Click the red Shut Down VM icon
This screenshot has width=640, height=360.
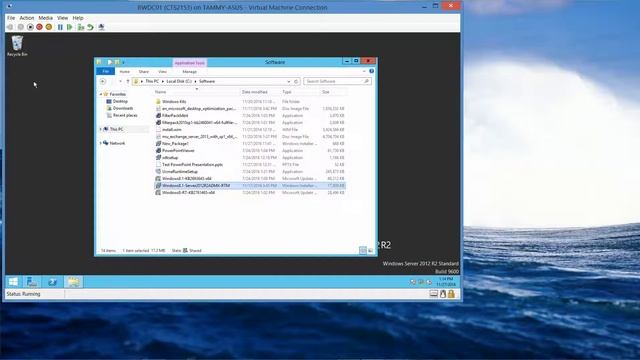(40, 27)
